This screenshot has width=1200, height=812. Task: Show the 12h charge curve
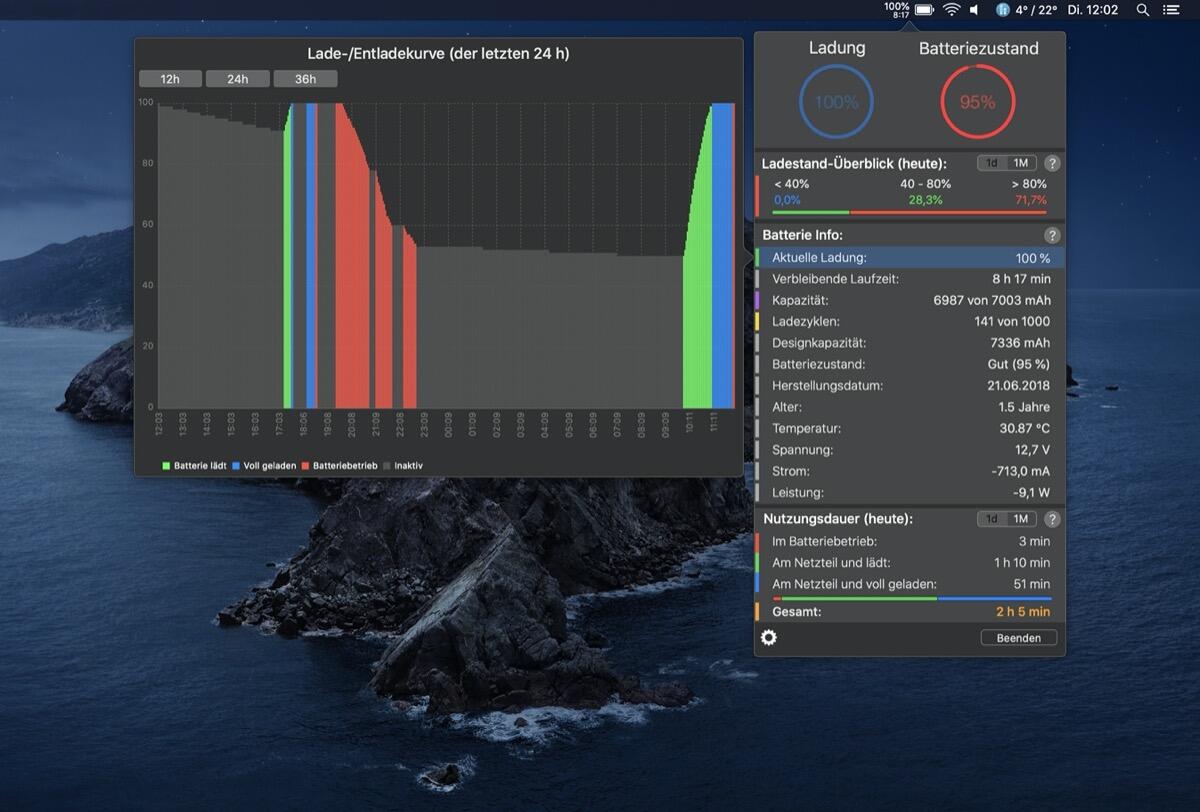170,79
